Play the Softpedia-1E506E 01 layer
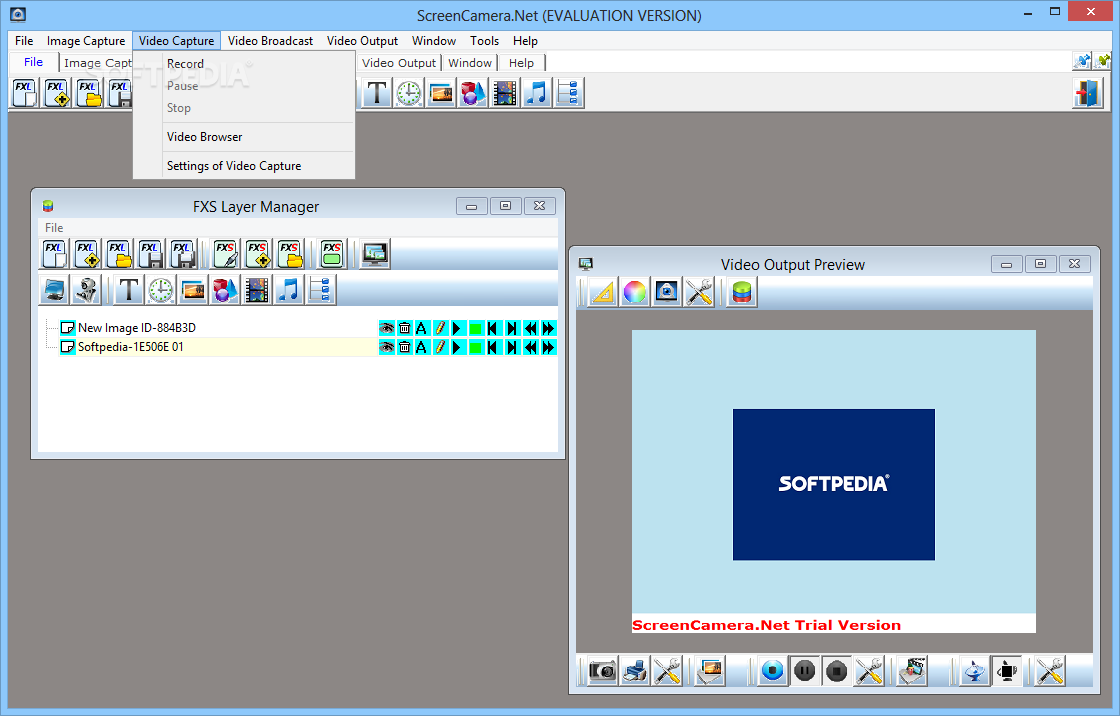 click(x=458, y=347)
